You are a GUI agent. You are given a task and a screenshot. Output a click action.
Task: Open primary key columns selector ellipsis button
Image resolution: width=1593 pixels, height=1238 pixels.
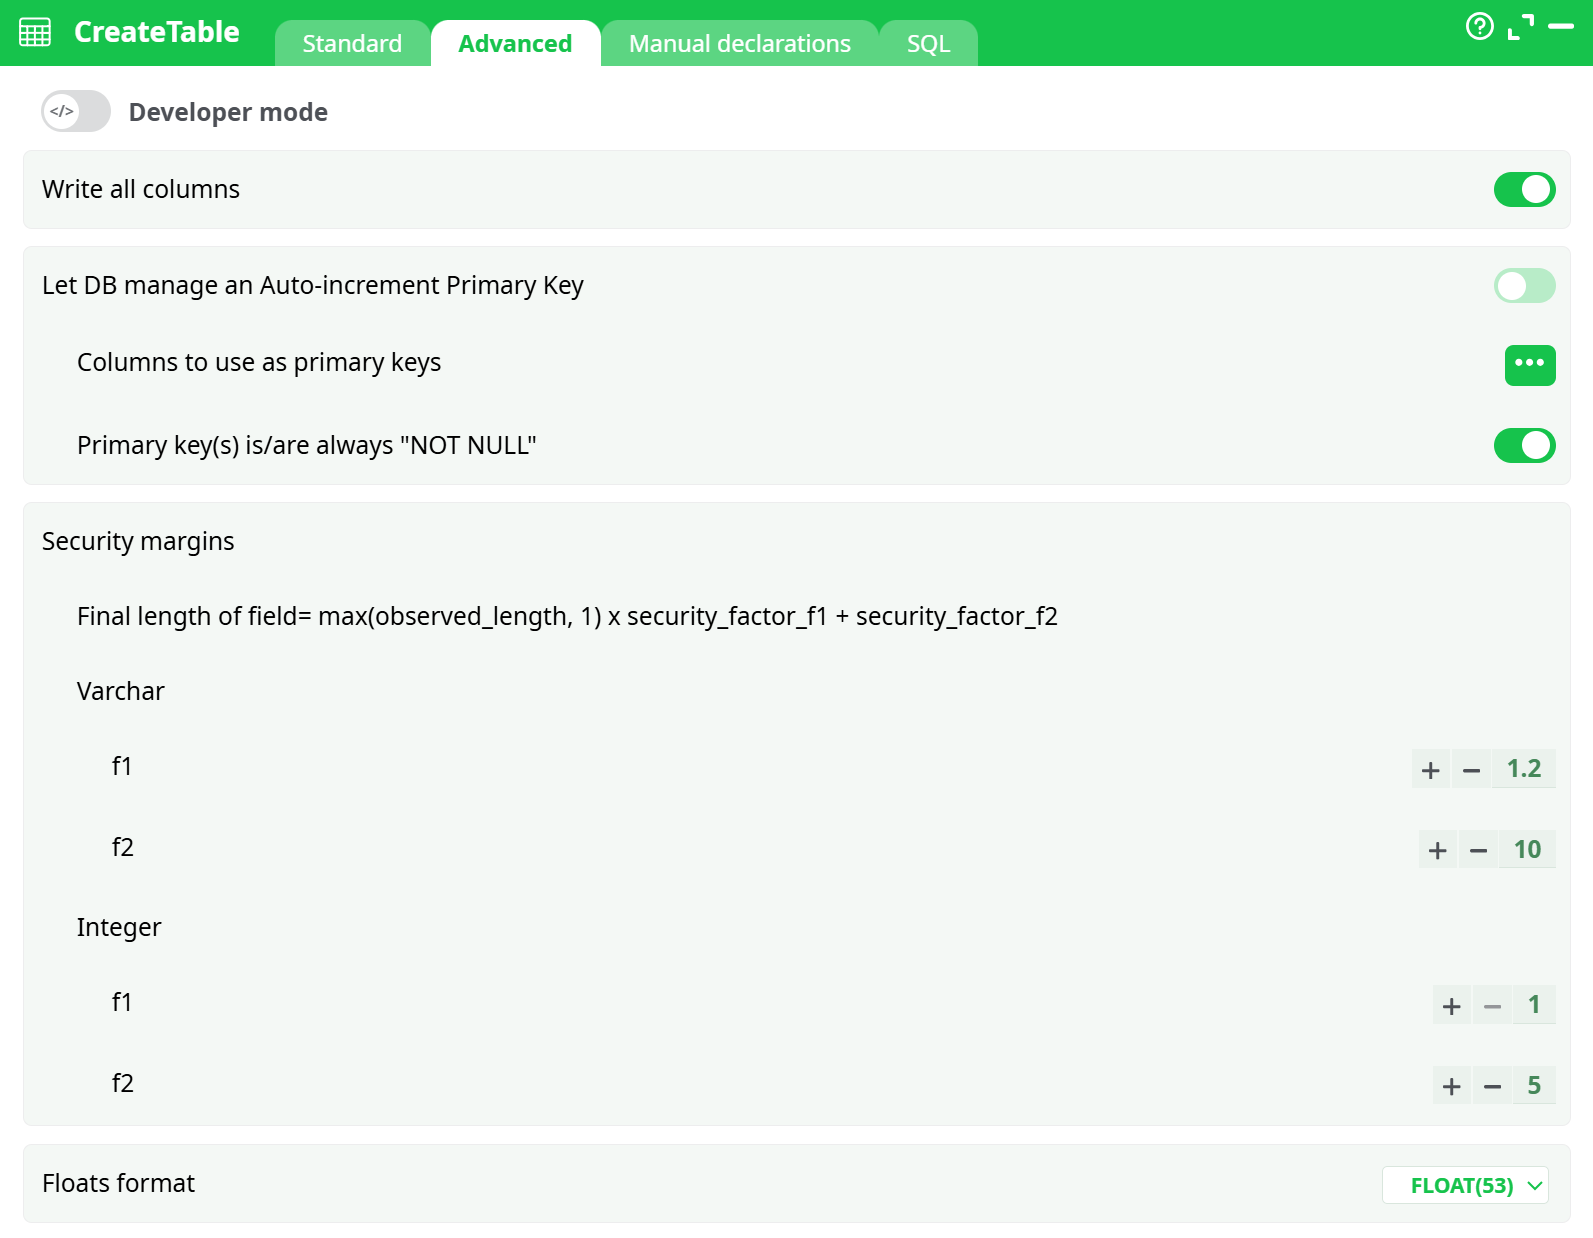tap(1529, 365)
